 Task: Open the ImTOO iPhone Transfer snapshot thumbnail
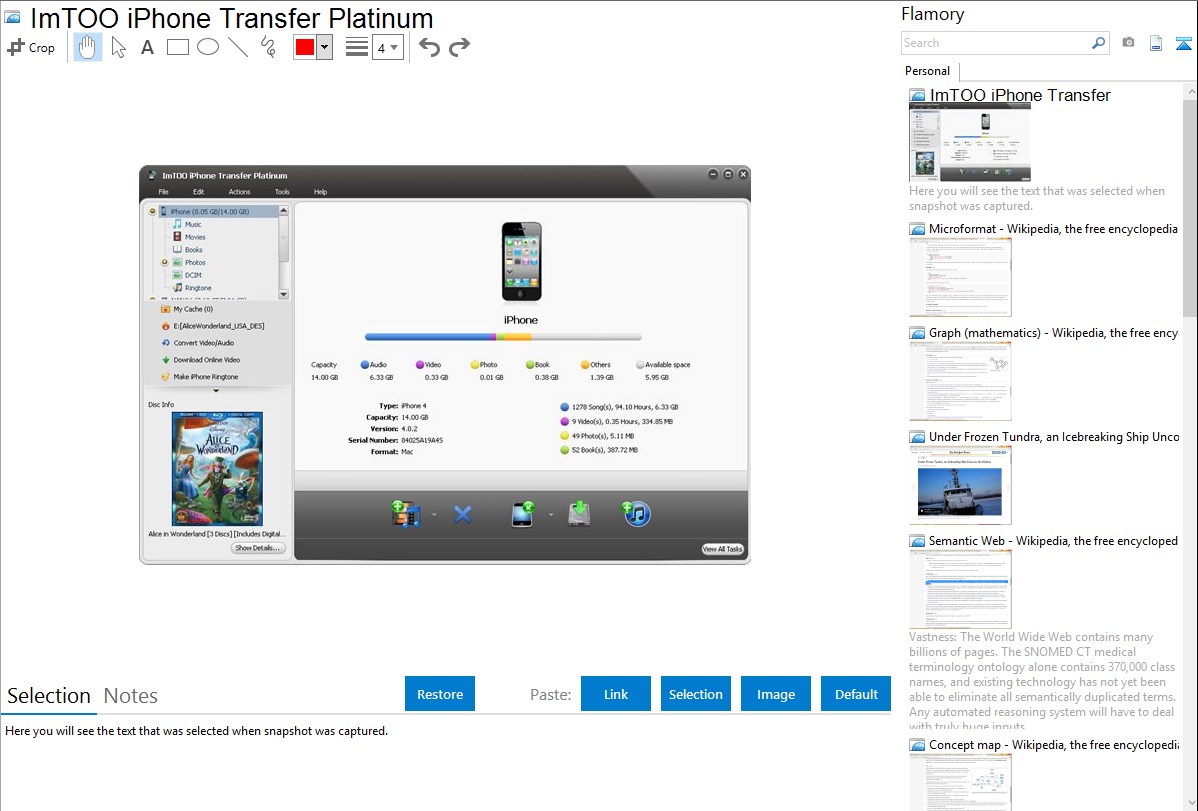[970, 143]
